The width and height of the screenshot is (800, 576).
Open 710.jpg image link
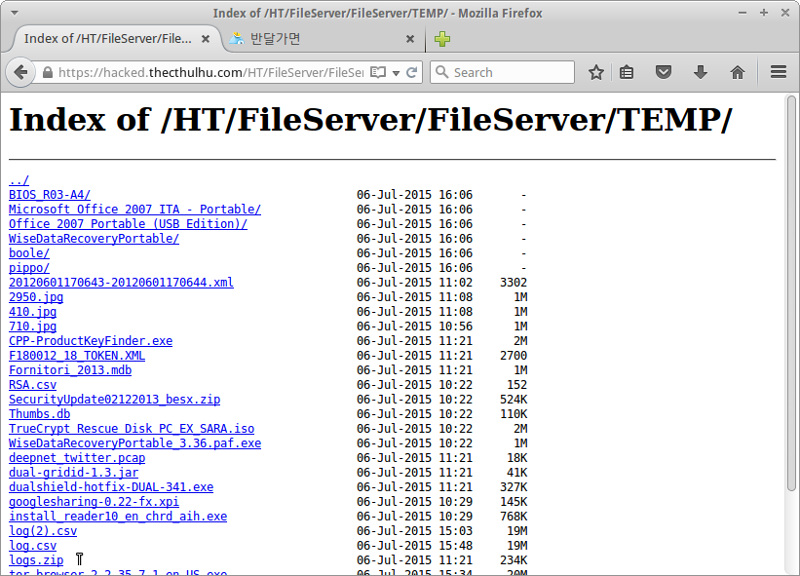pyautogui.click(x=33, y=326)
